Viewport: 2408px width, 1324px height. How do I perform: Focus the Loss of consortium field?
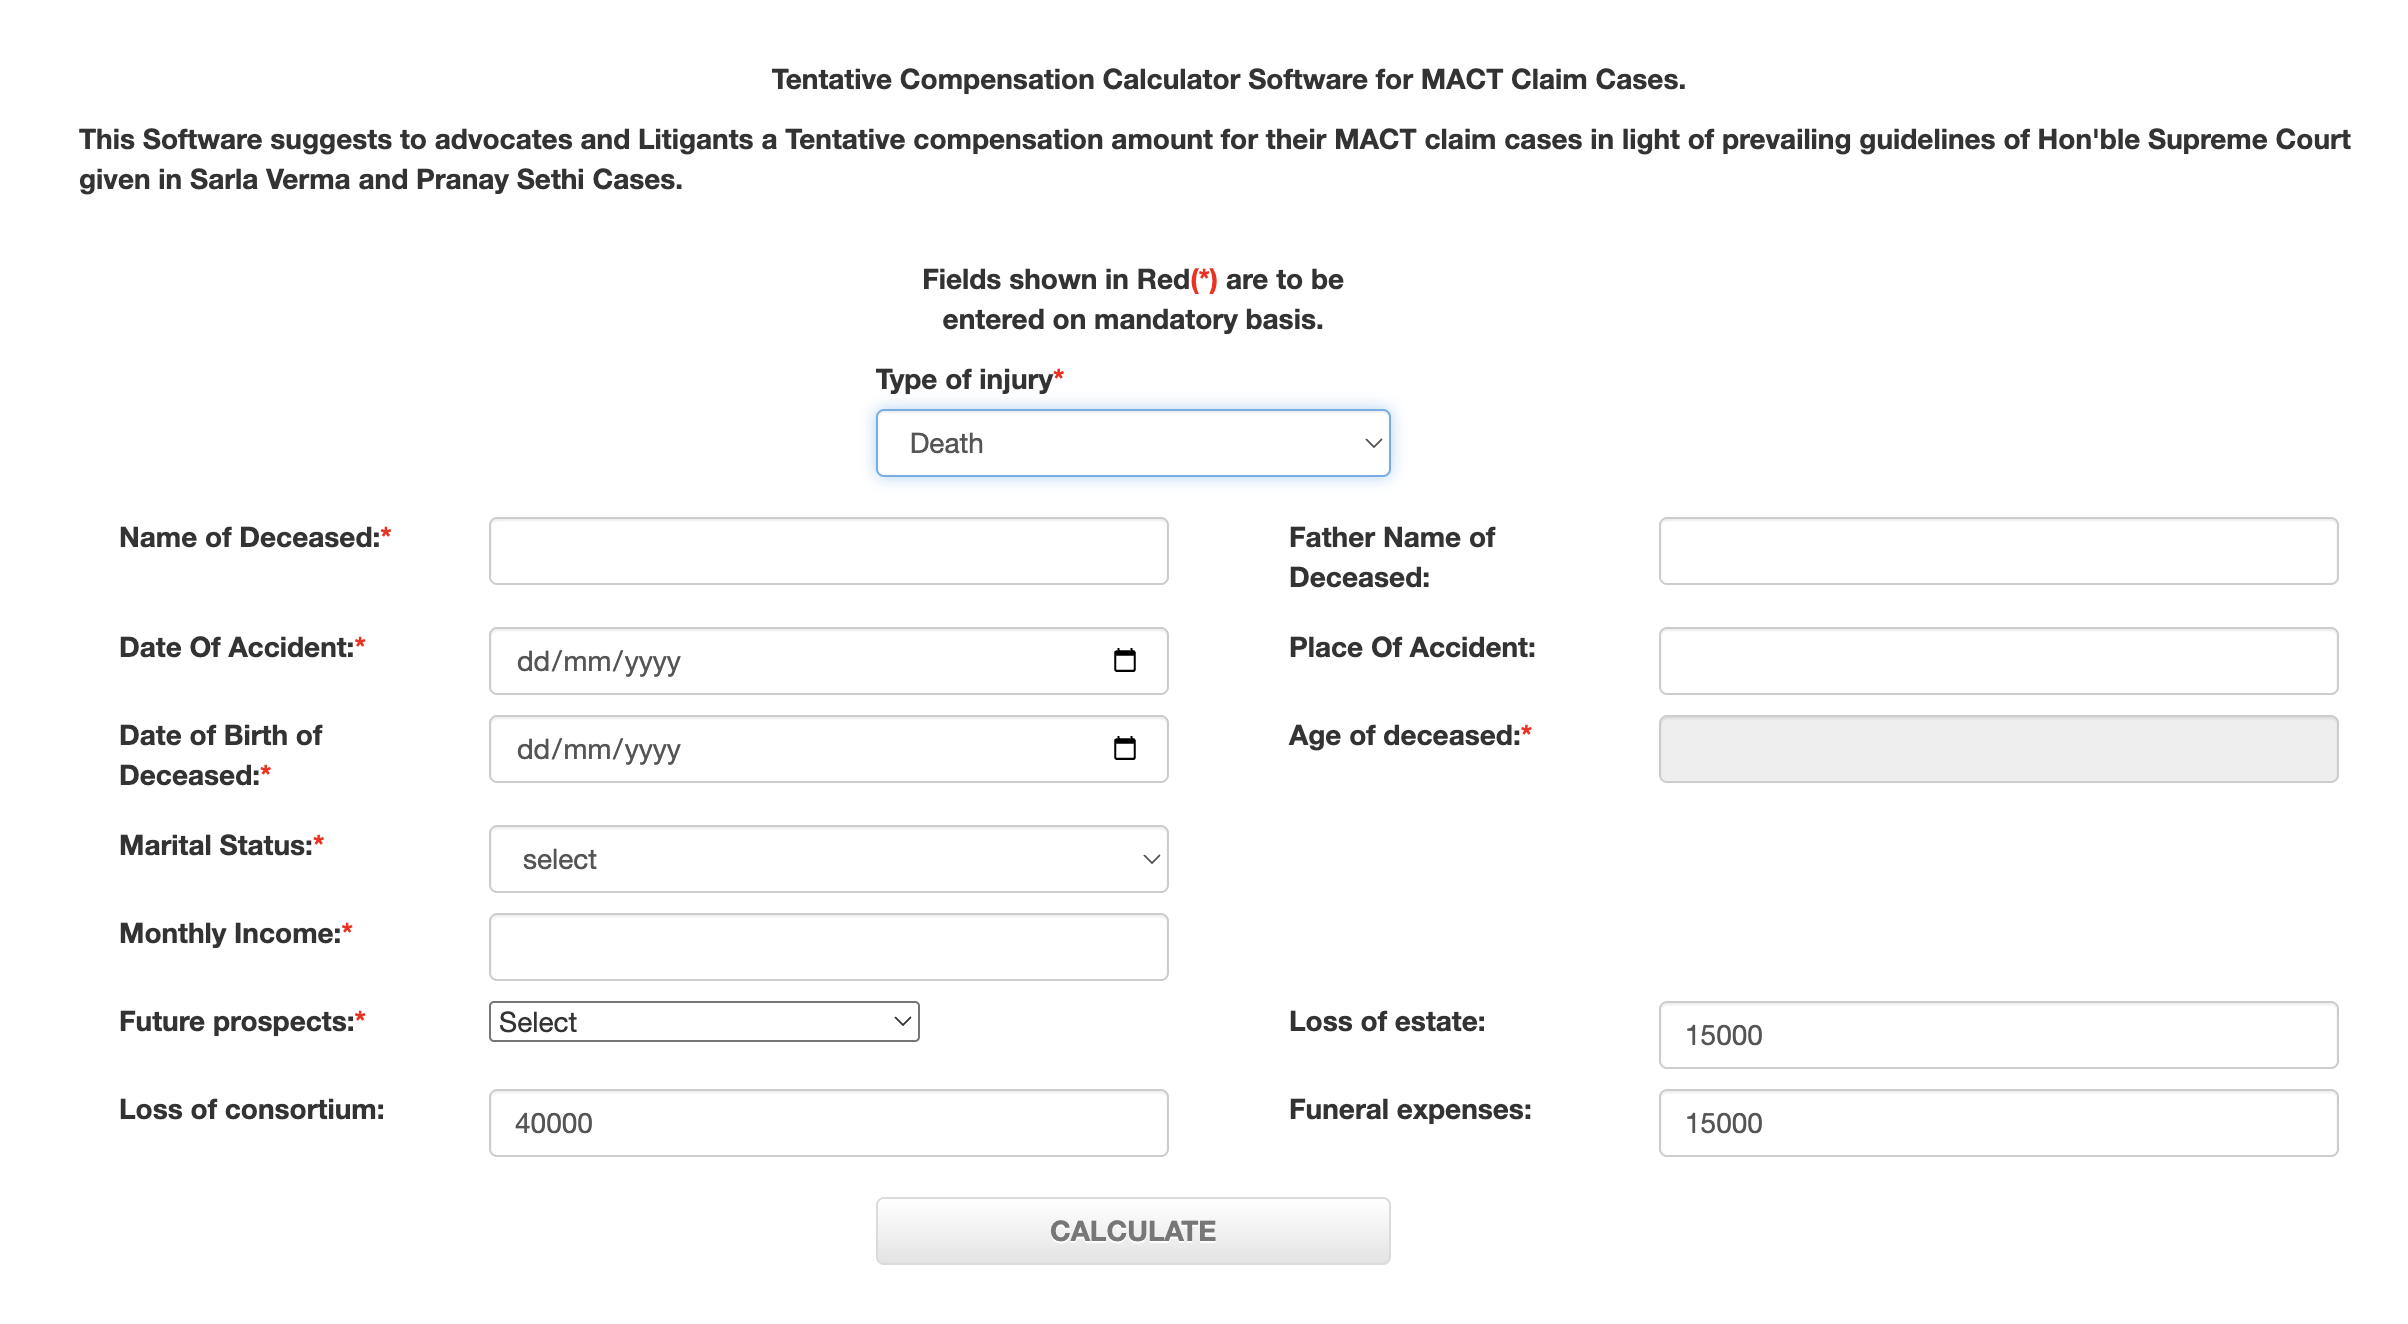point(828,1123)
